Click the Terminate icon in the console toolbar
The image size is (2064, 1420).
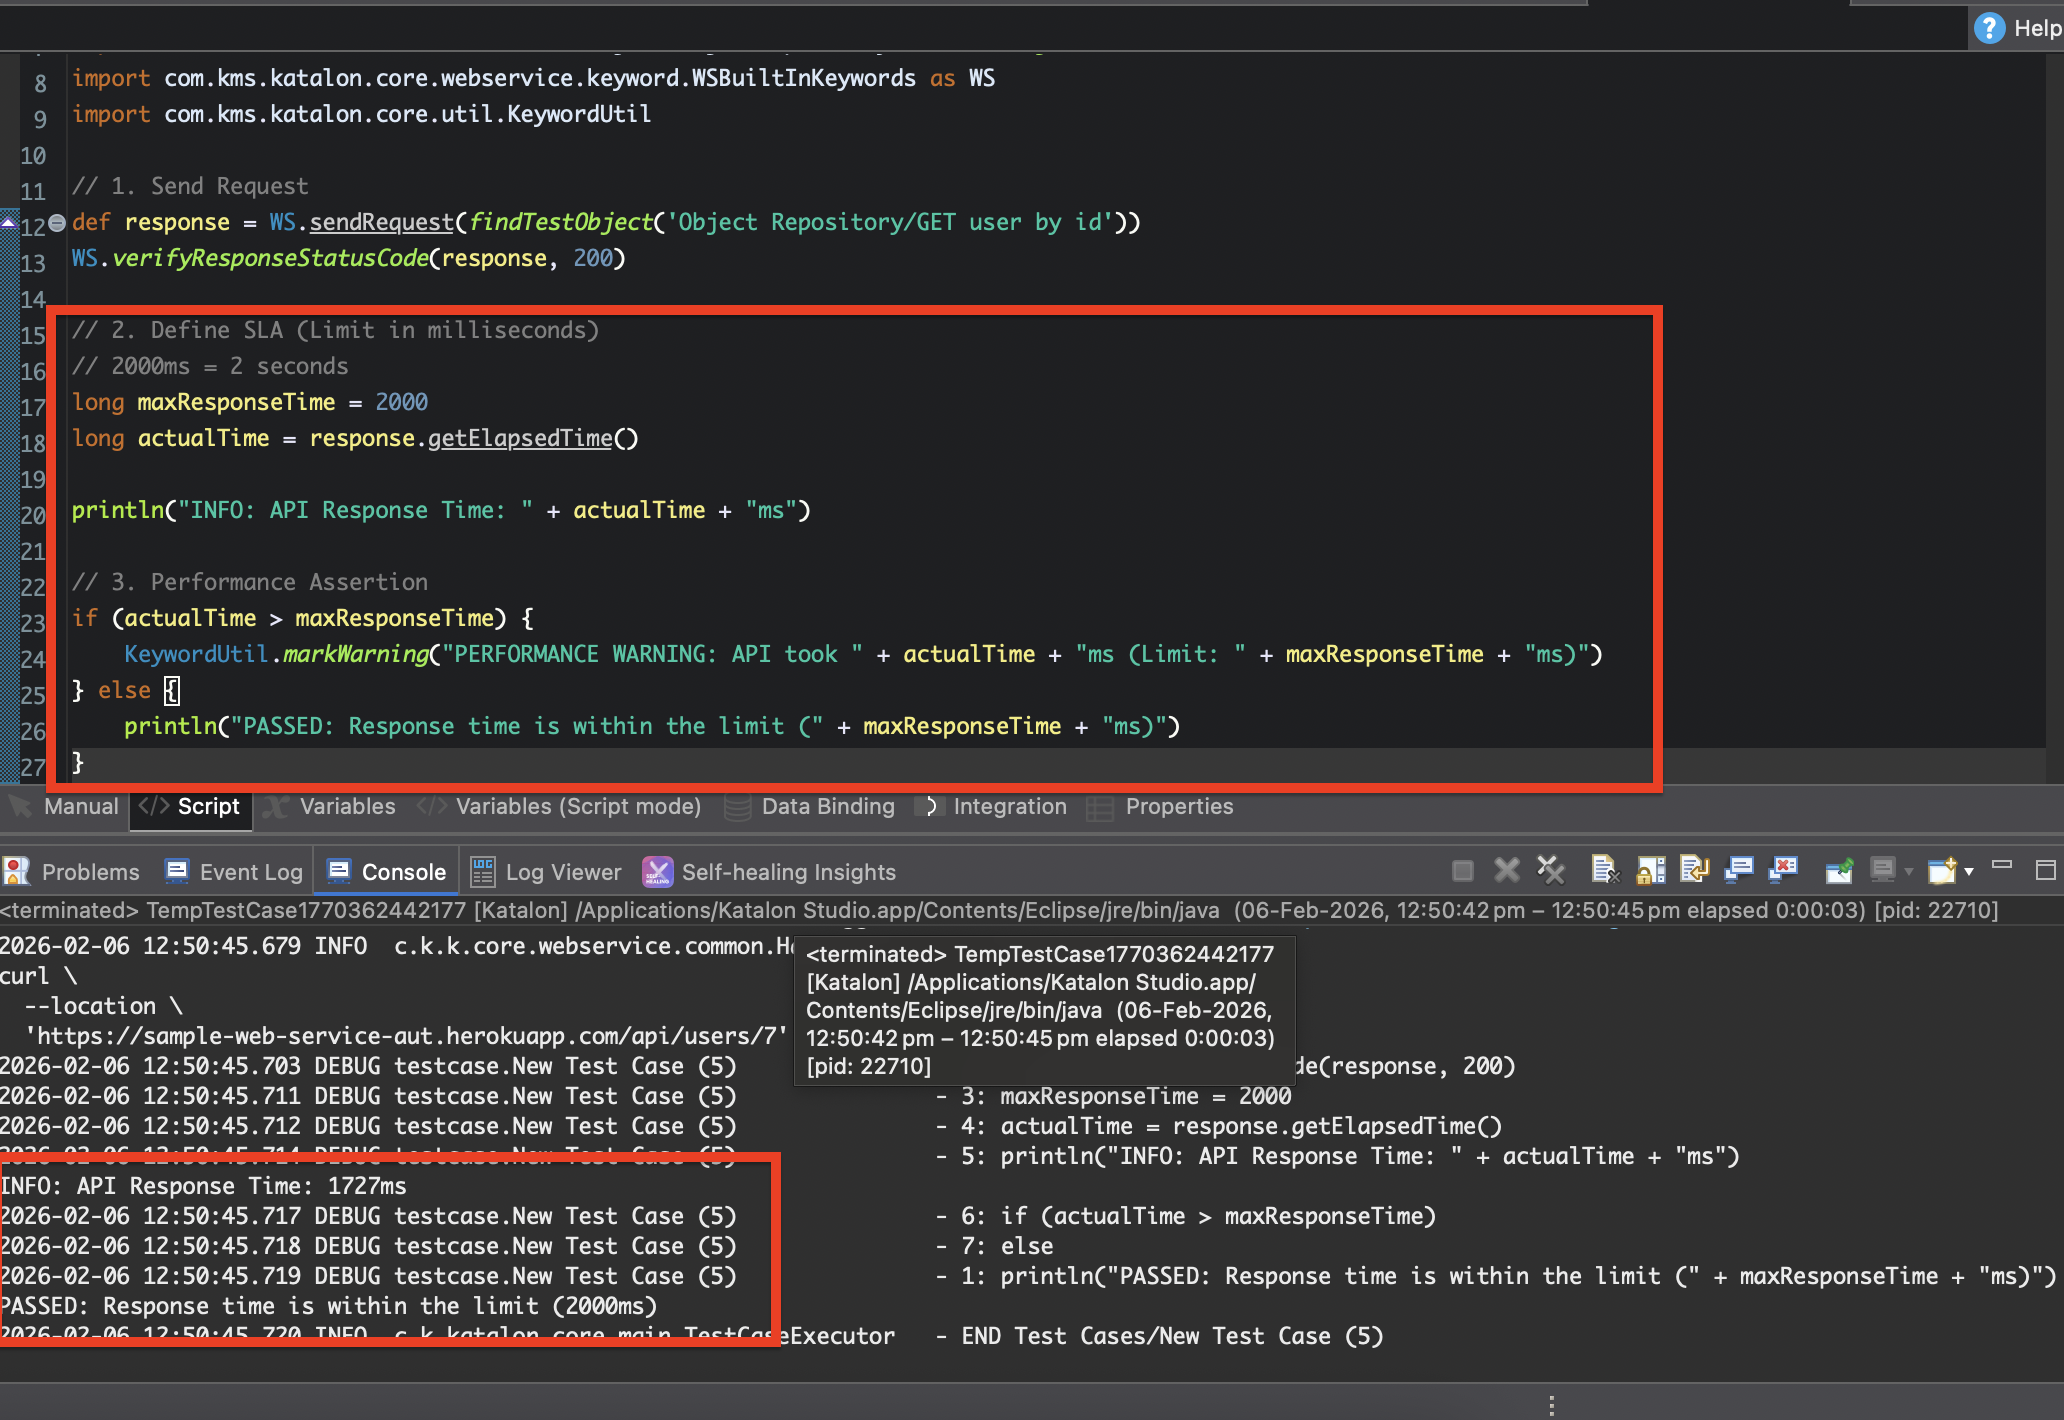(x=1463, y=870)
